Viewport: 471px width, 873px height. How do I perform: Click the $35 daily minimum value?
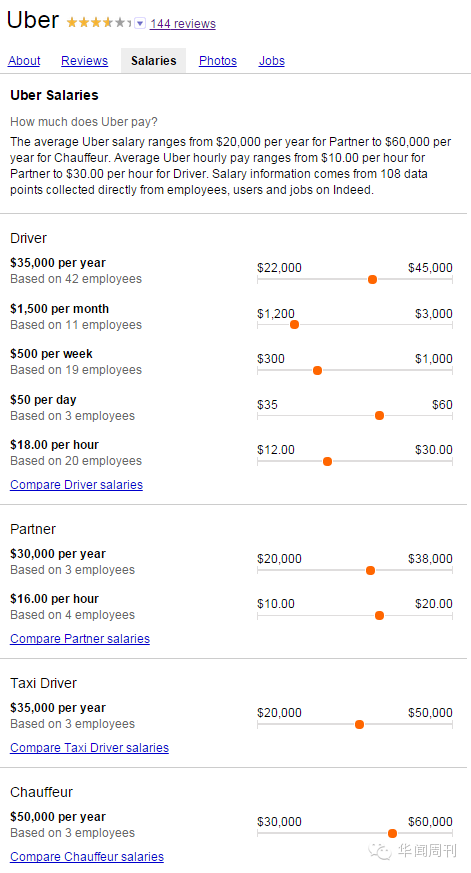(x=267, y=405)
